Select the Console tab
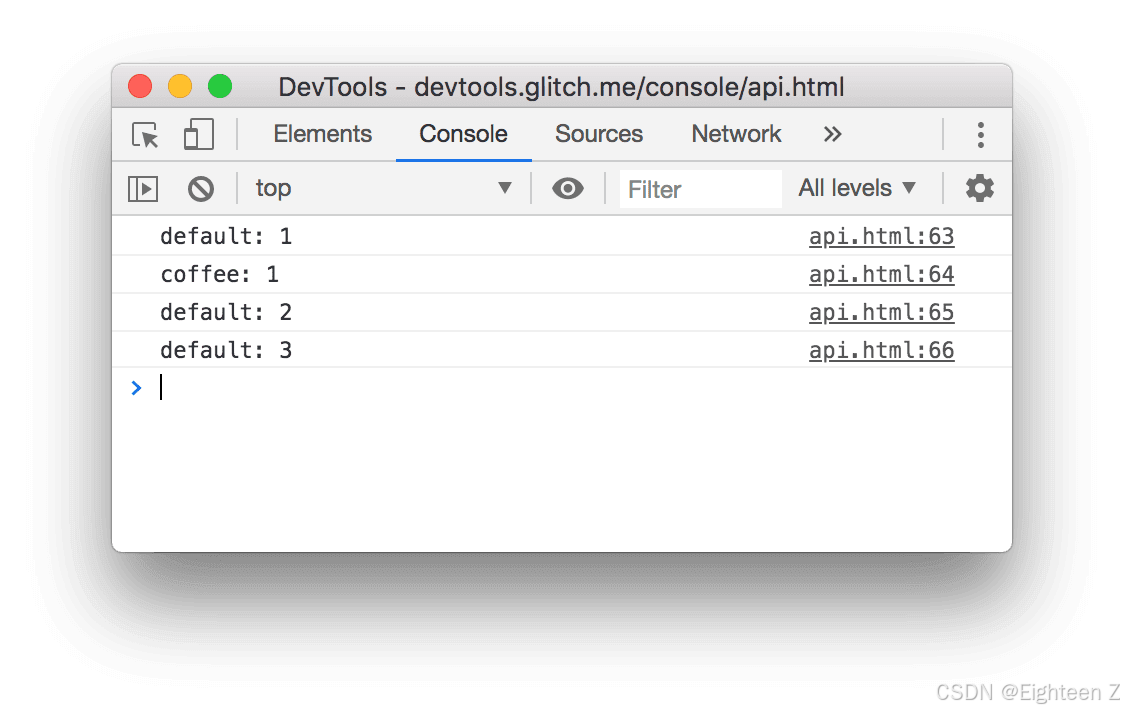The width and height of the screenshot is (1124, 712). point(463,134)
